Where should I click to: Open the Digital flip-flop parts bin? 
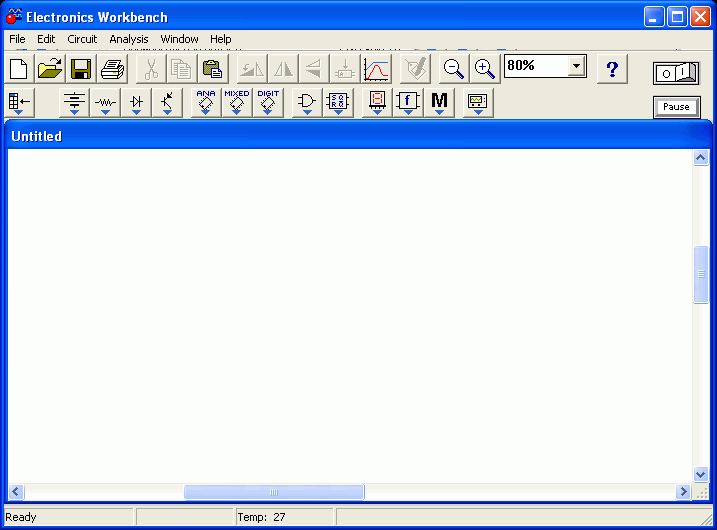click(x=338, y=103)
